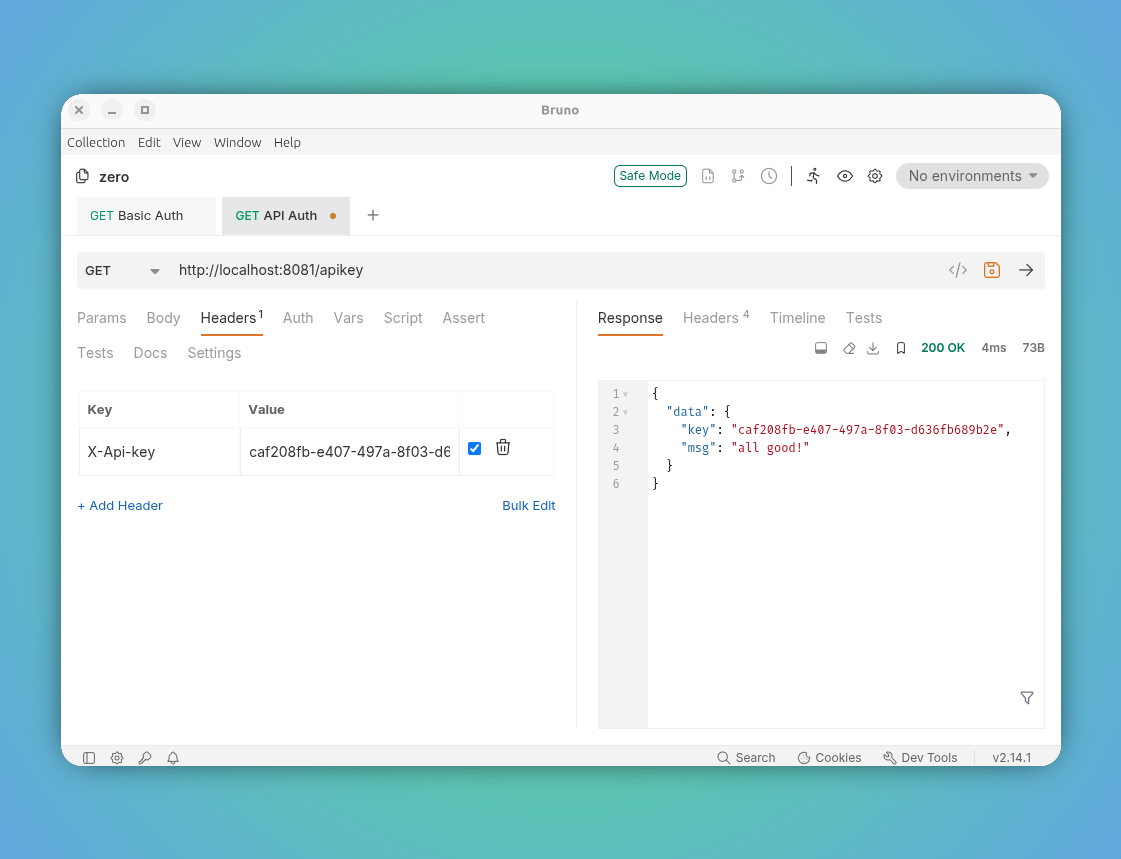Screen dimensions: 1121x859
Task: Click the Add Header link
Action: click(120, 505)
